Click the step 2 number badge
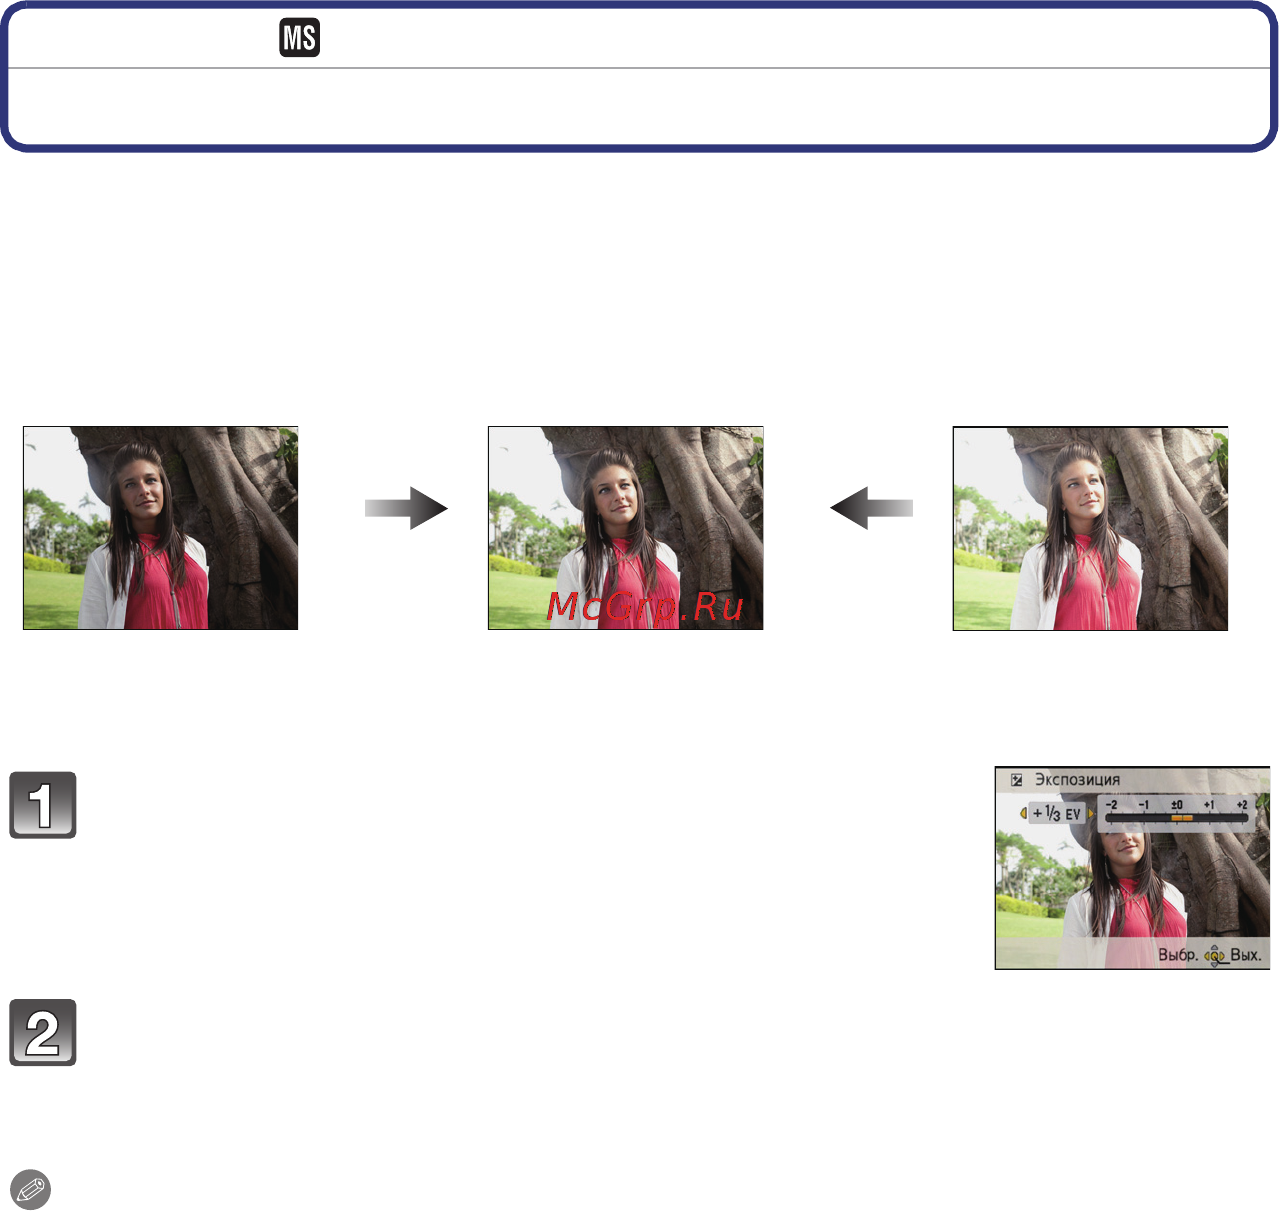The height and width of the screenshot is (1211, 1279). (x=43, y=1033)
